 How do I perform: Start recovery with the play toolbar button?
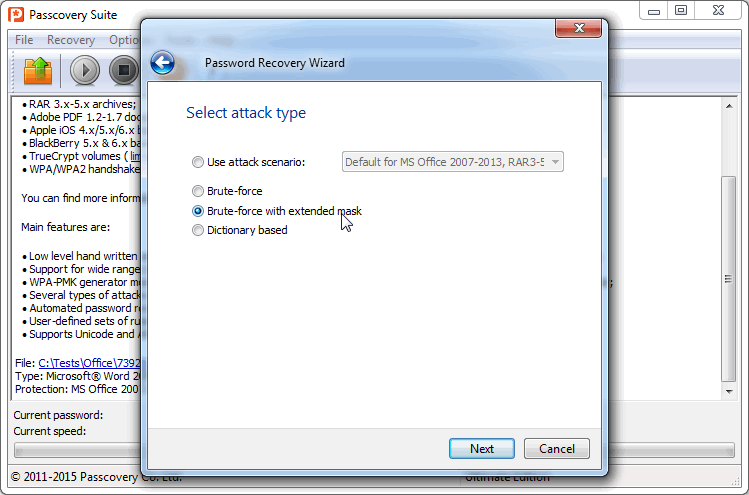[85, 70]
